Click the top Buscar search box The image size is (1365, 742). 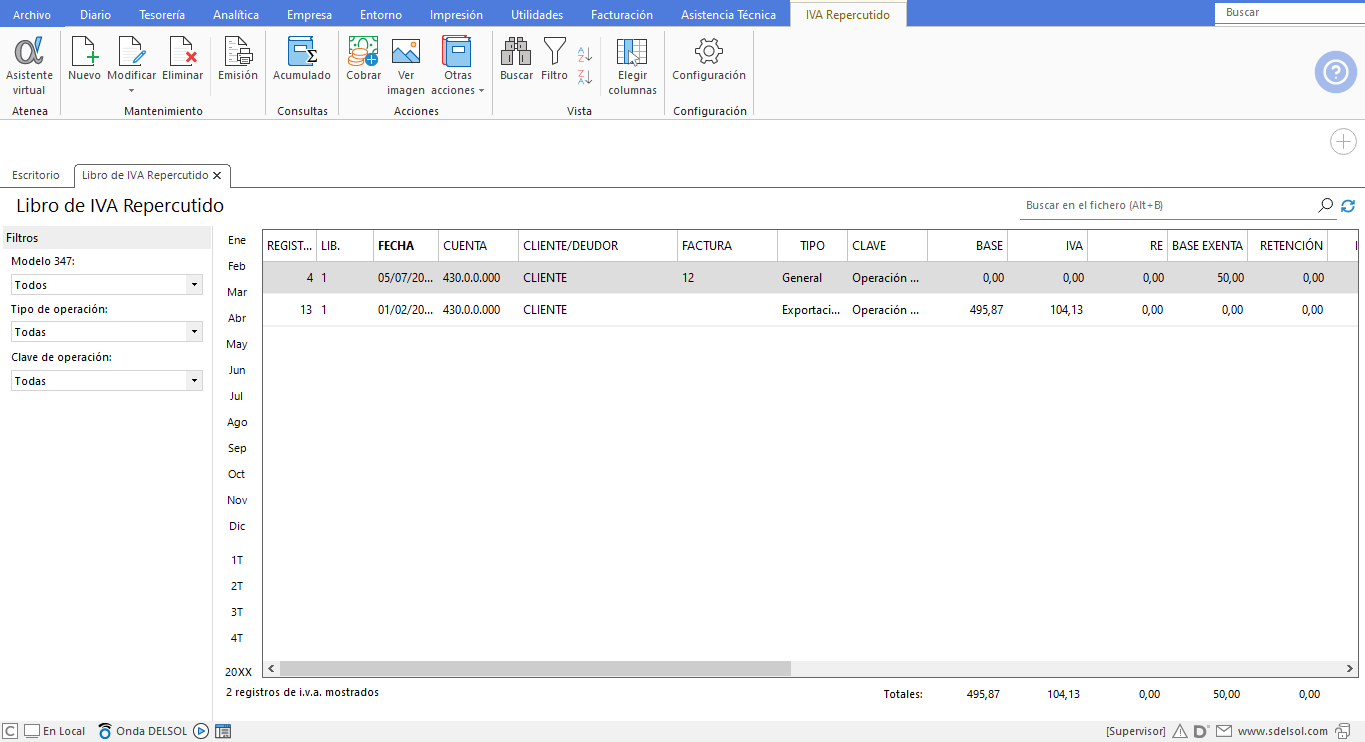tap(1289, 13)
